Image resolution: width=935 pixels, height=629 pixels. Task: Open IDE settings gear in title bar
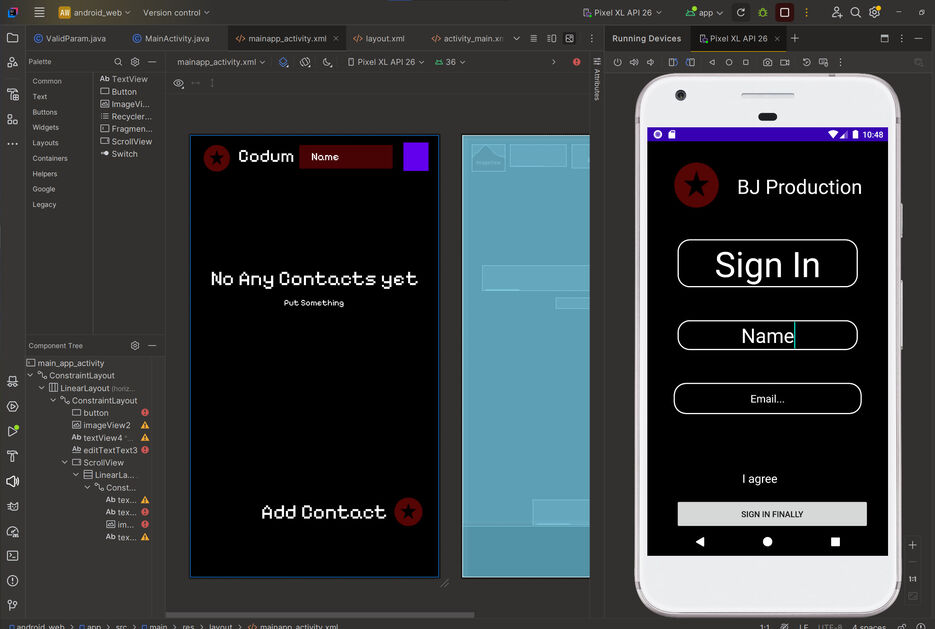click(875, 13)
